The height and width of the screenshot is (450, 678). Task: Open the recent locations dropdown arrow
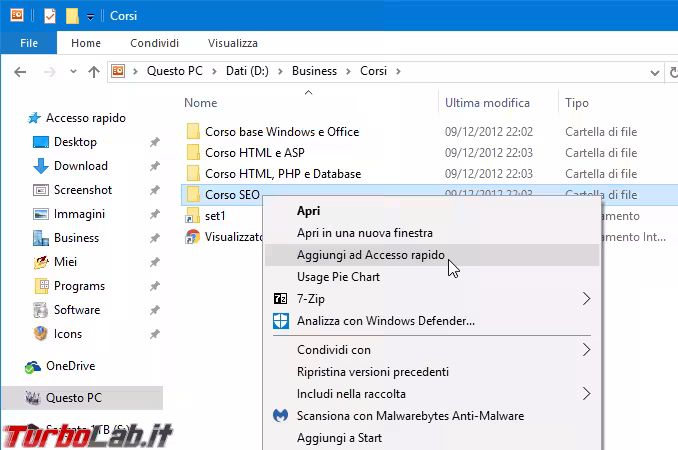point(74,71)
